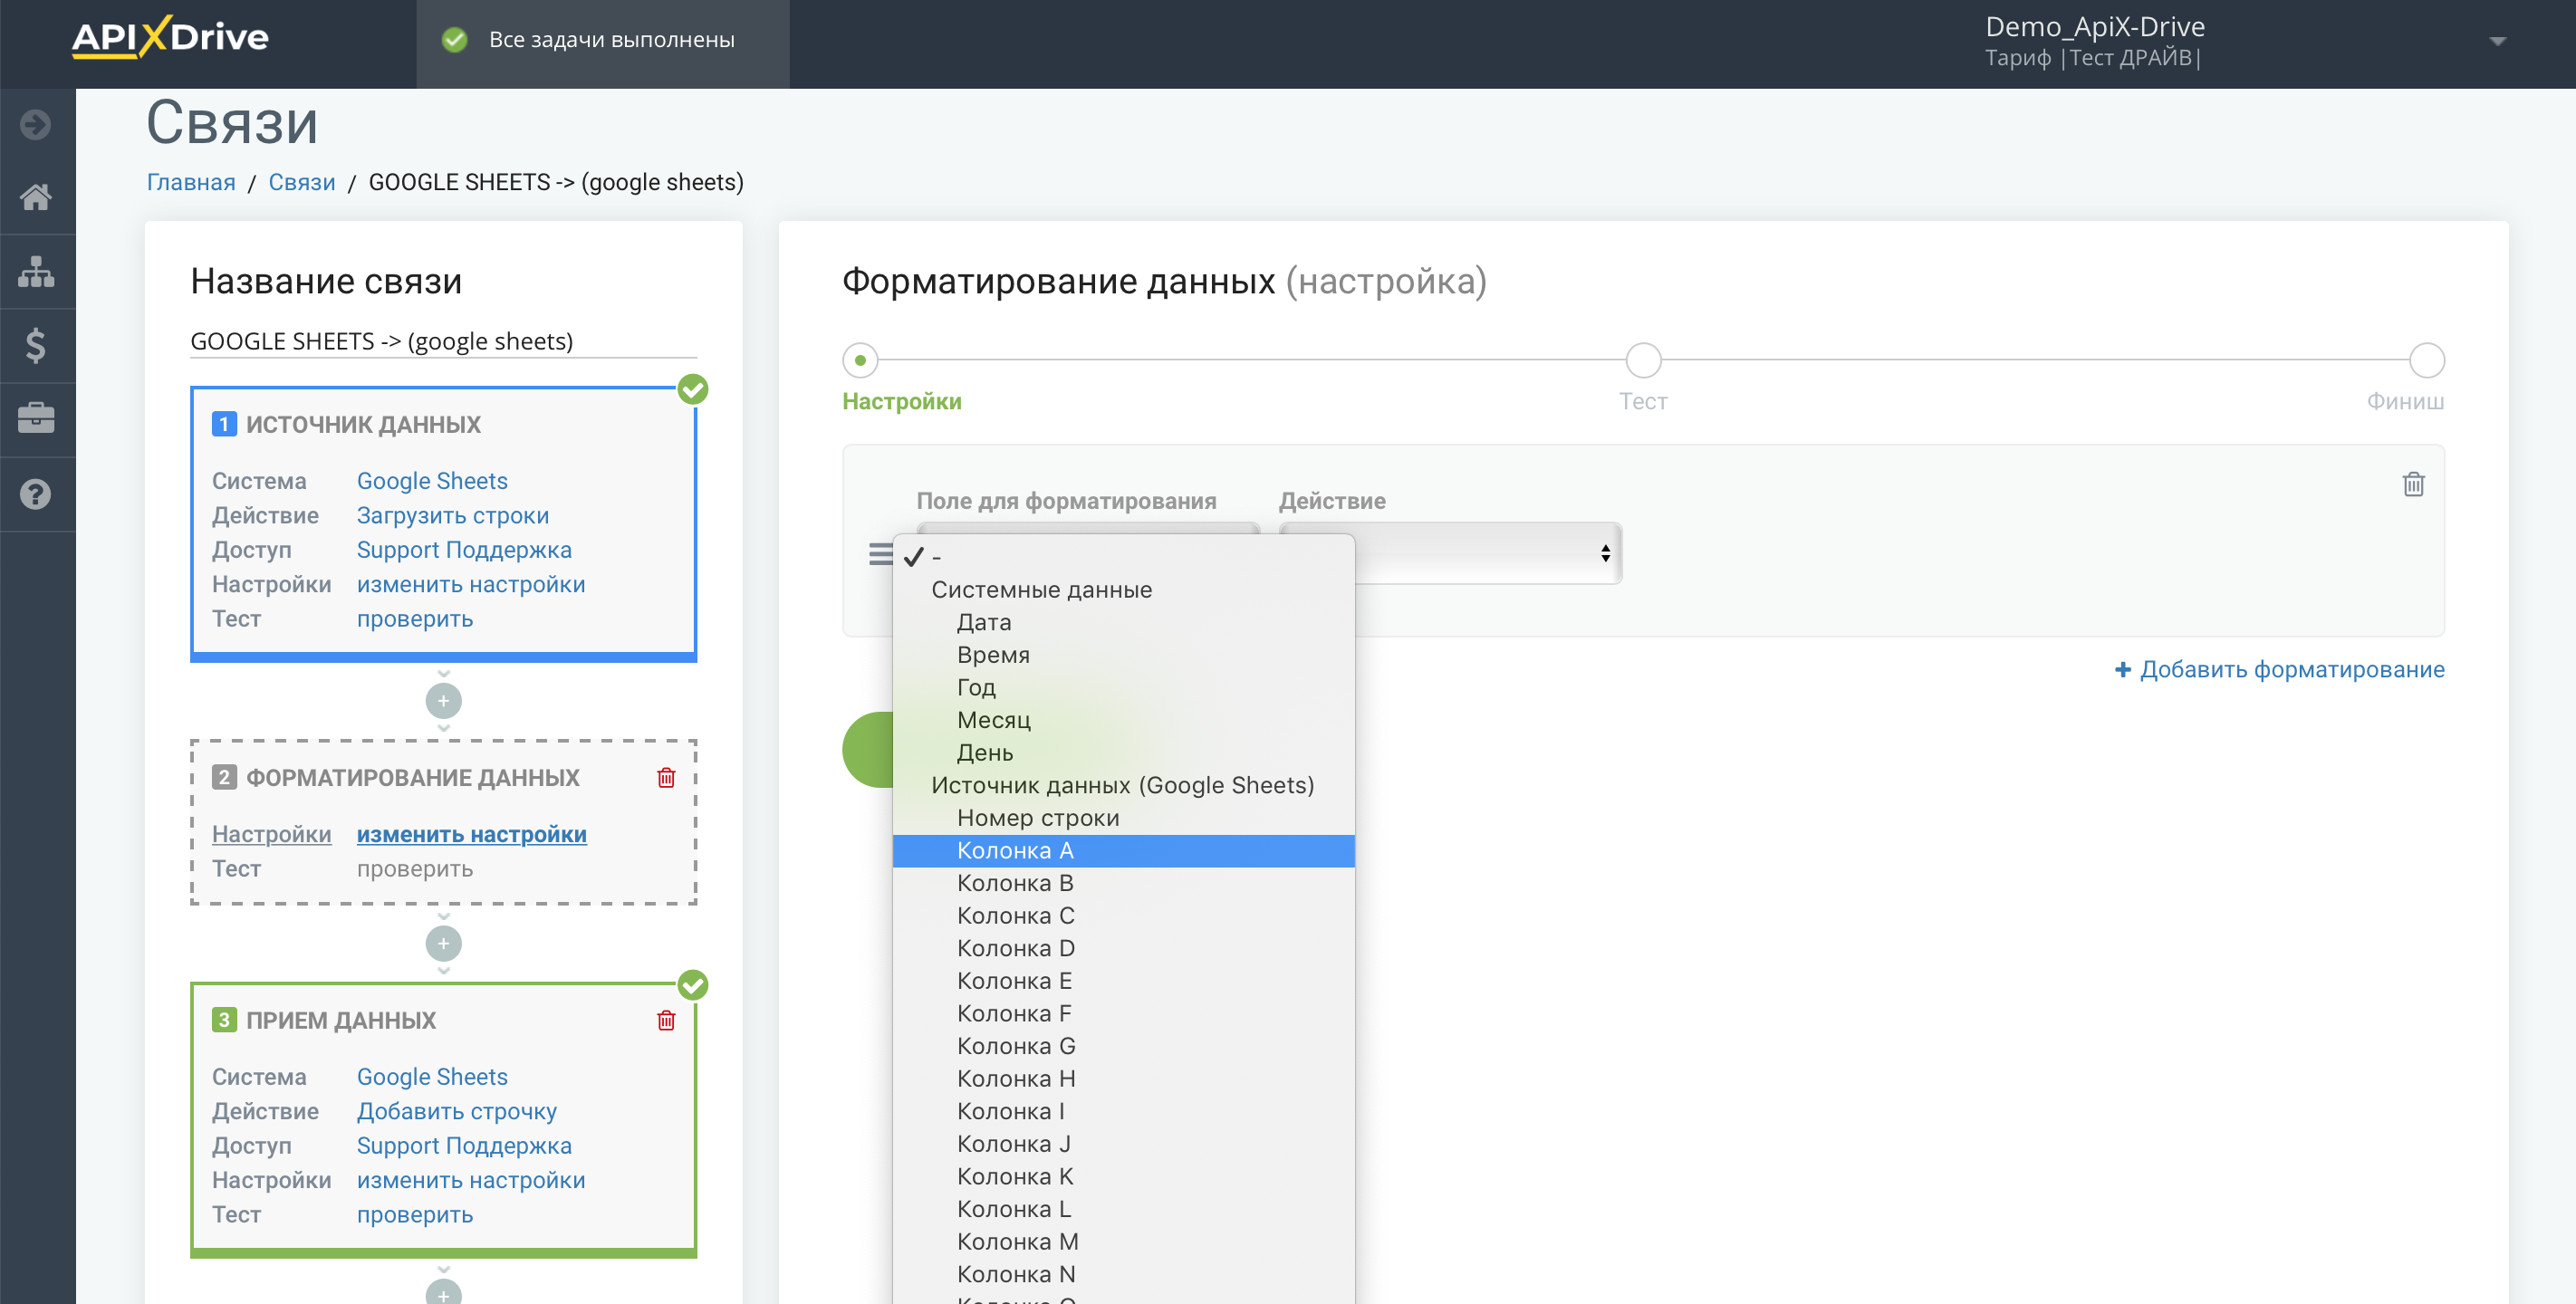
Task: Choose День from dropdown list
Action: [1123, 753]
